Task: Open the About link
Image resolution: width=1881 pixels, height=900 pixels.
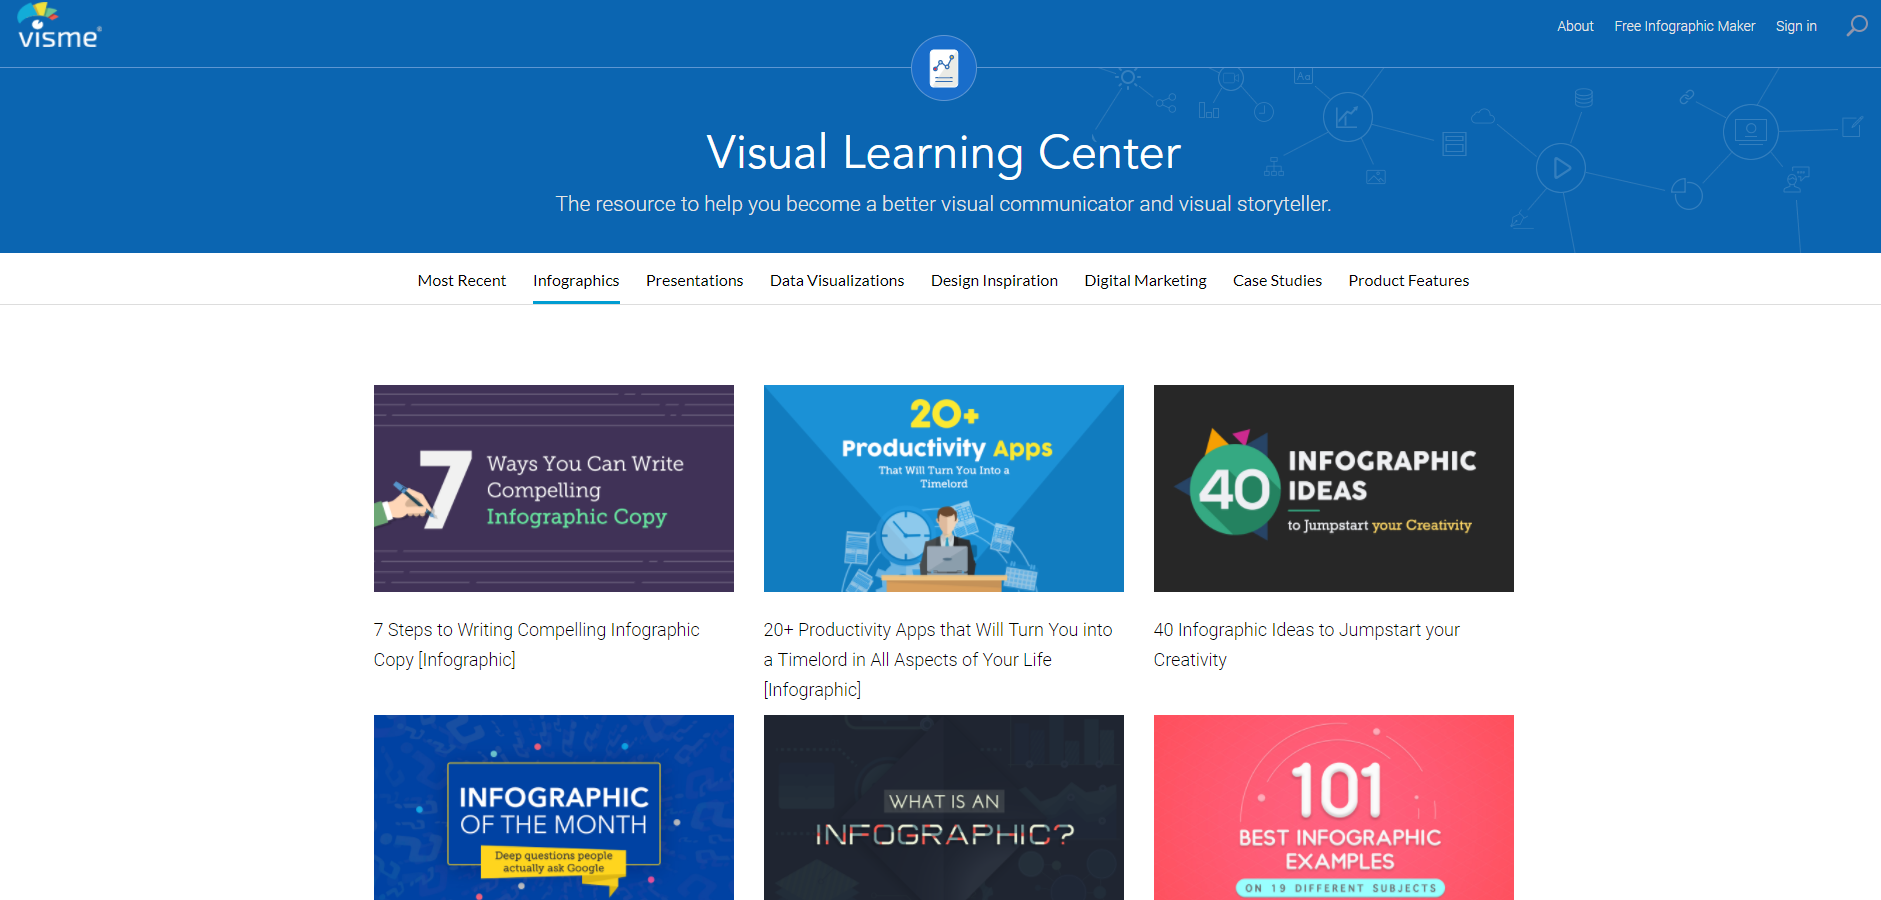Action: pos(1575,26)
